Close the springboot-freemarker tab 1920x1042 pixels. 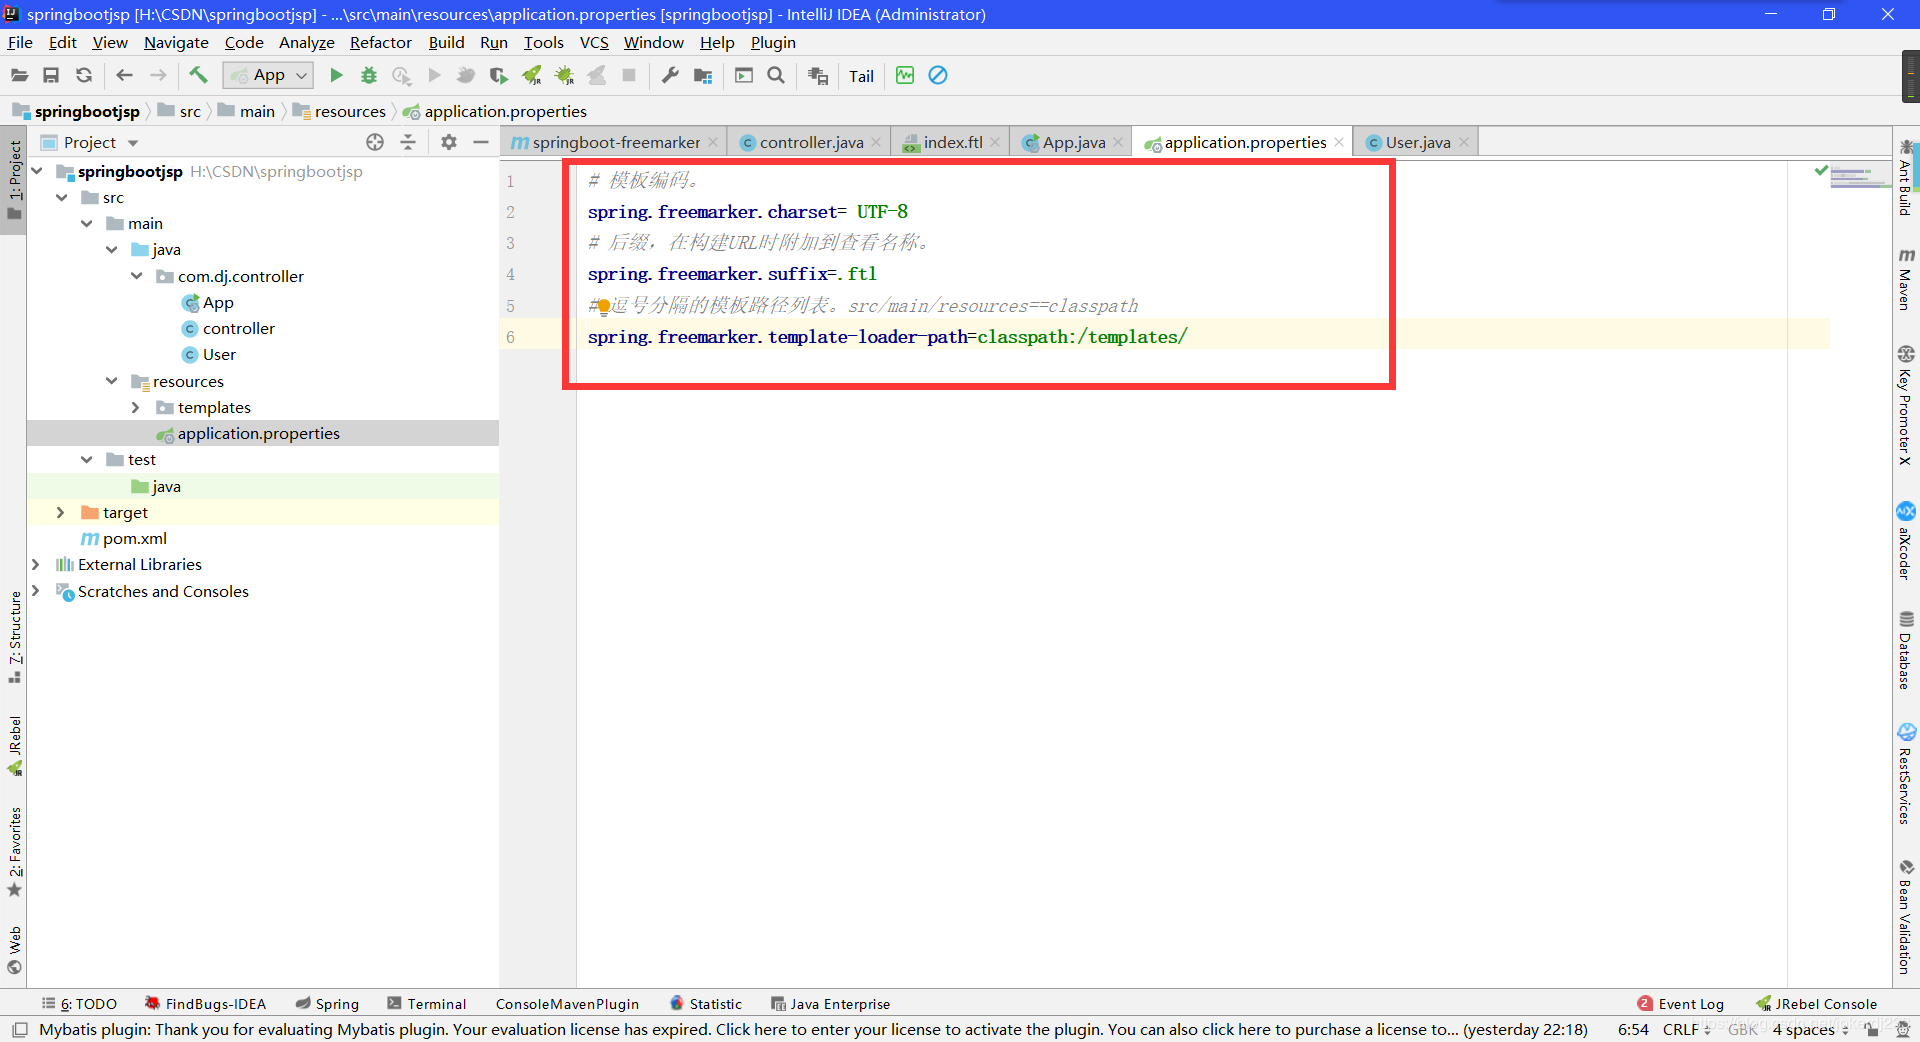[713, 142]
